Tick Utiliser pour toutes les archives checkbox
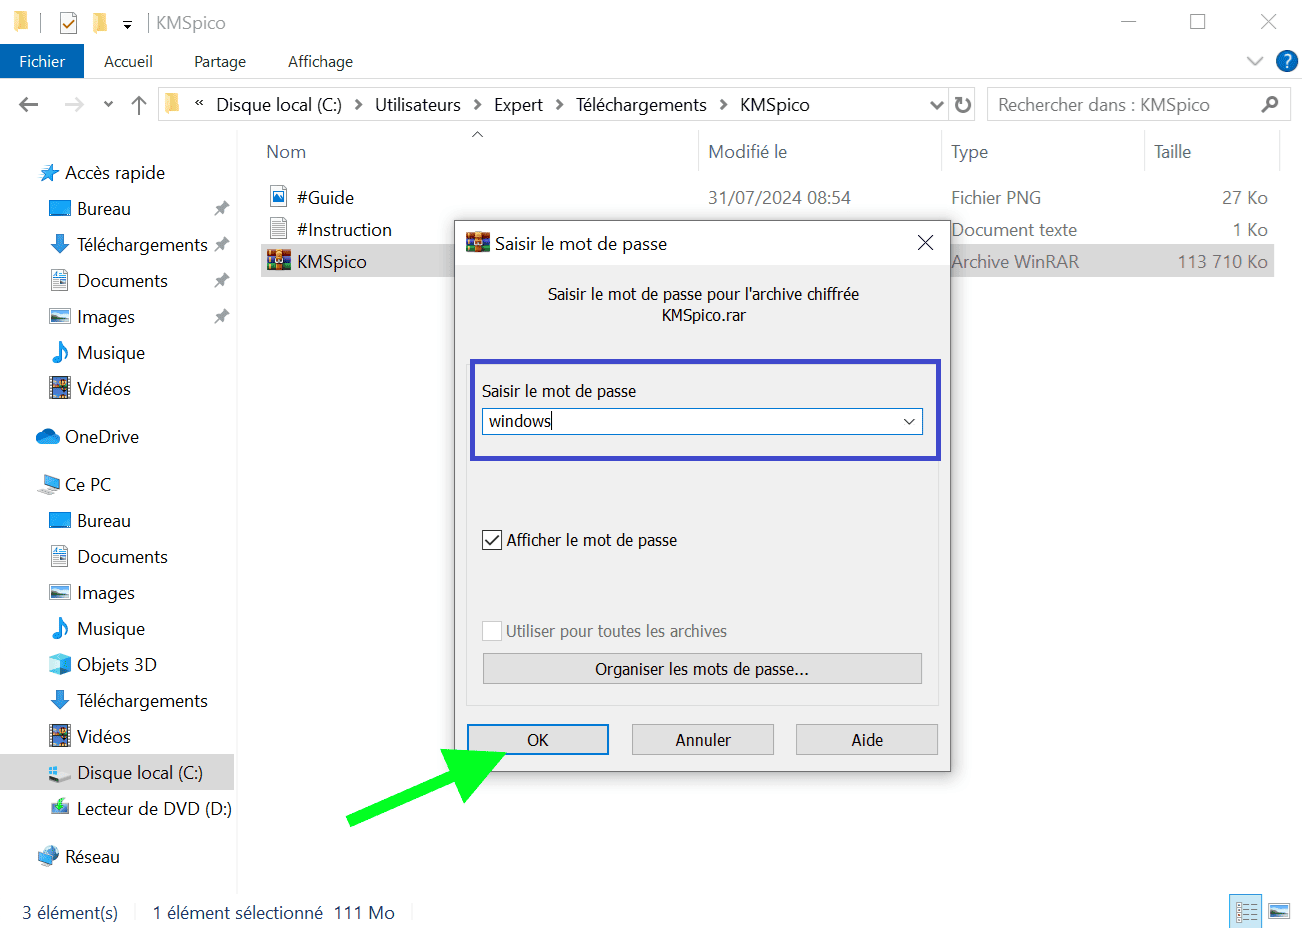This screenshot has height=928, width=1302. [x=492, y=631]
